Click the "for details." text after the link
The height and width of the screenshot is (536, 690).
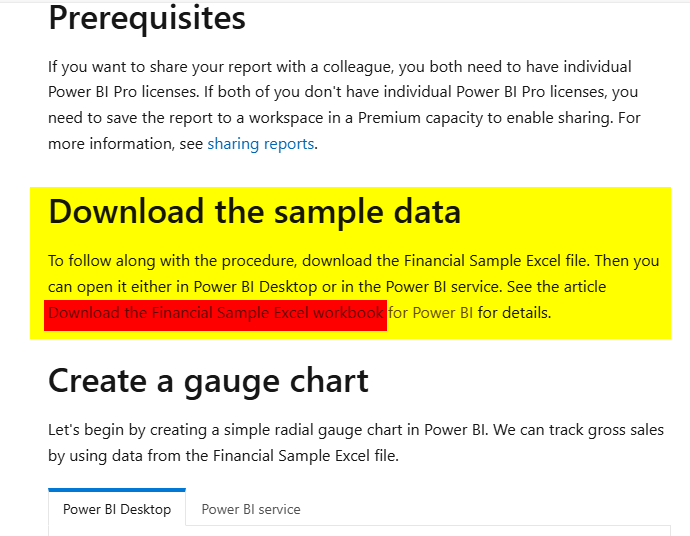[514, 313]
